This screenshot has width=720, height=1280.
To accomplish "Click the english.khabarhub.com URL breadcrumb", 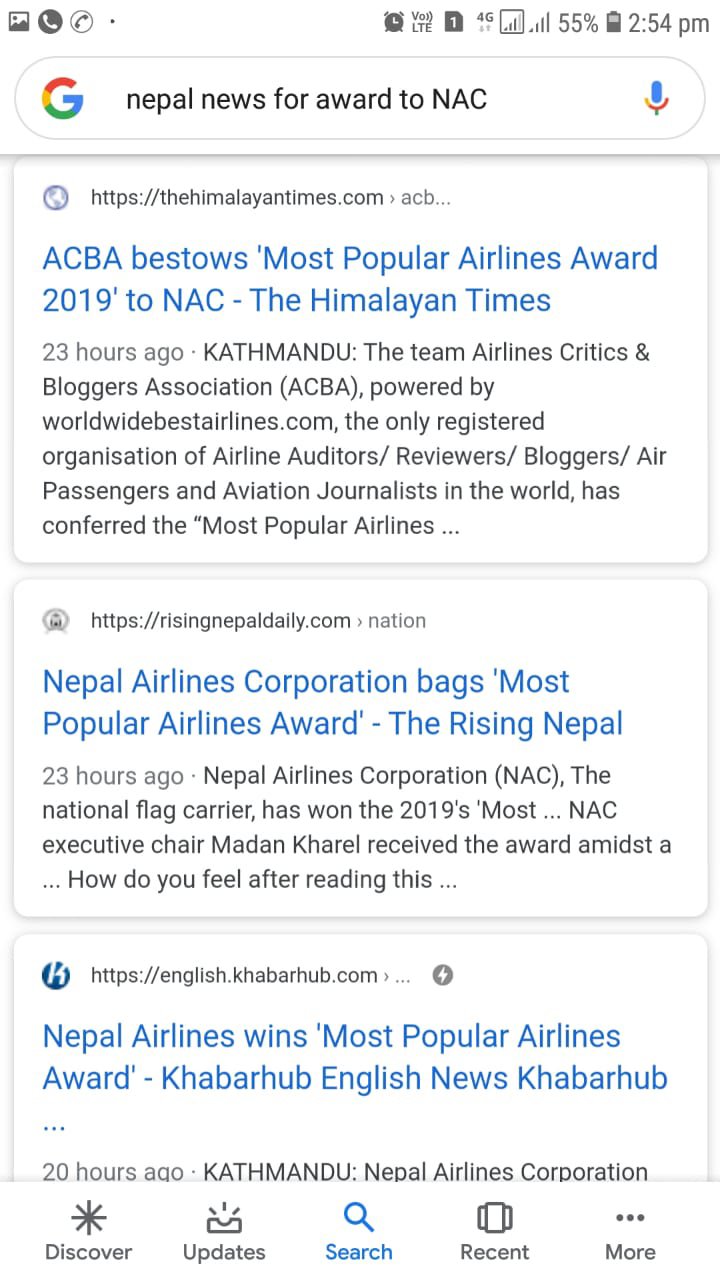I will [250, 975].
